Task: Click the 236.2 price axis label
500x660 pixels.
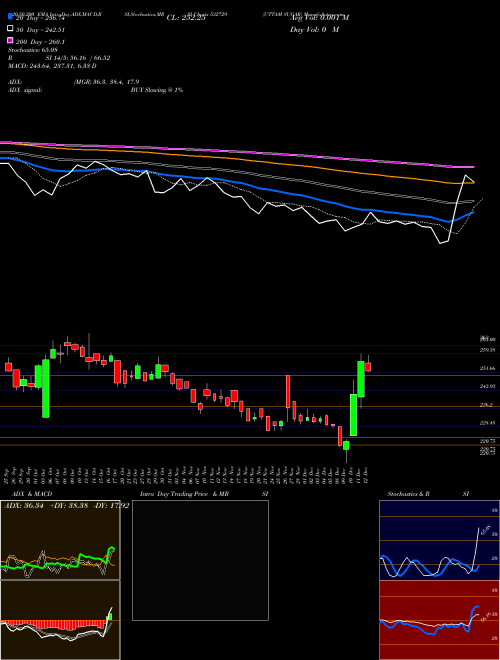Action: click(487, 405)
